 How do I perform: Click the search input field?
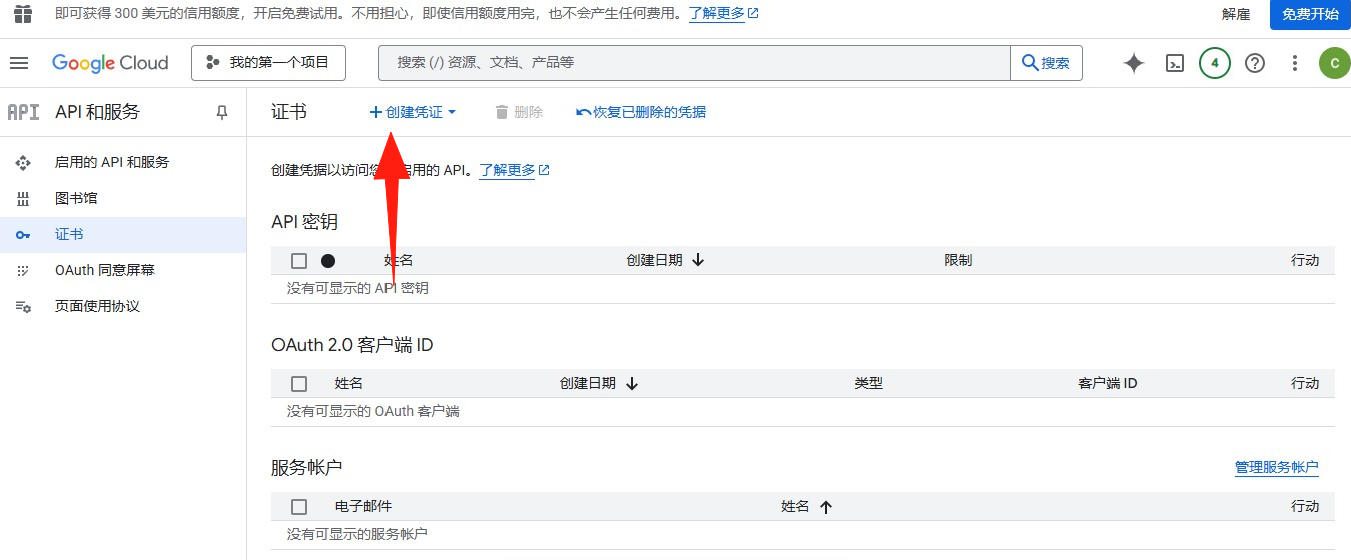tap(694, 63)
